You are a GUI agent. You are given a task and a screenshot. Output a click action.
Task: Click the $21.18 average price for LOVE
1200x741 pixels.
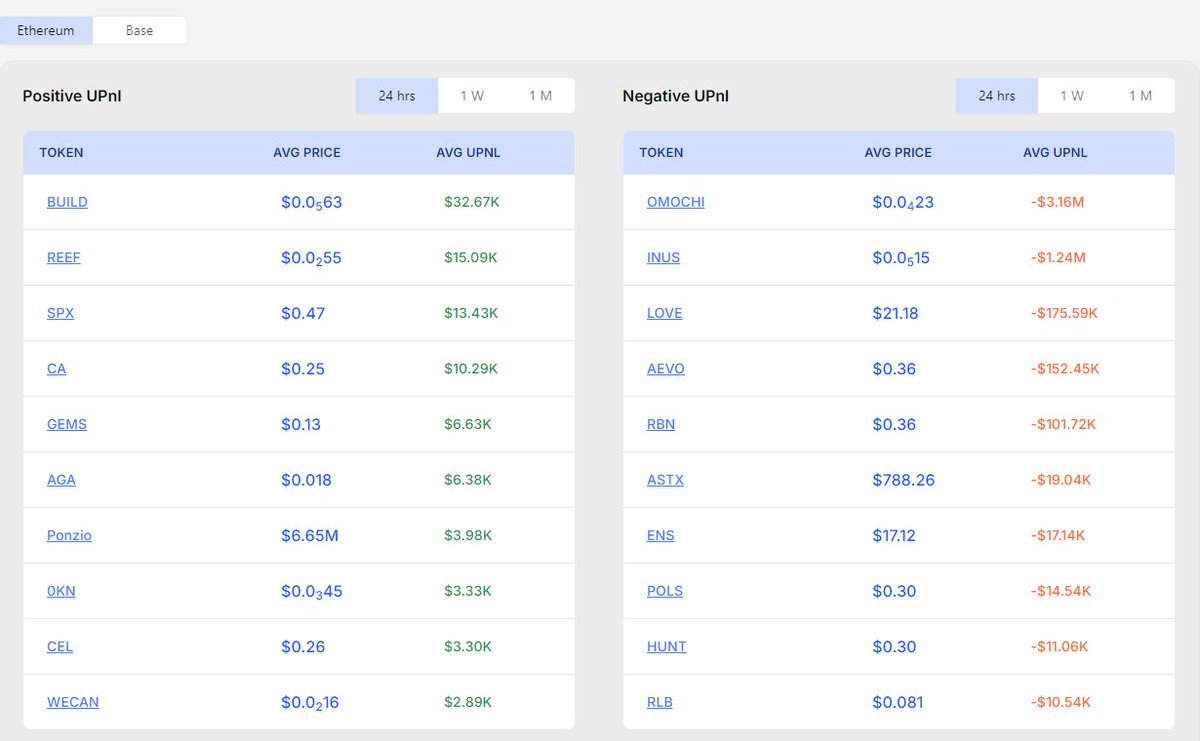pyautogui.click(x=895, y=313)
